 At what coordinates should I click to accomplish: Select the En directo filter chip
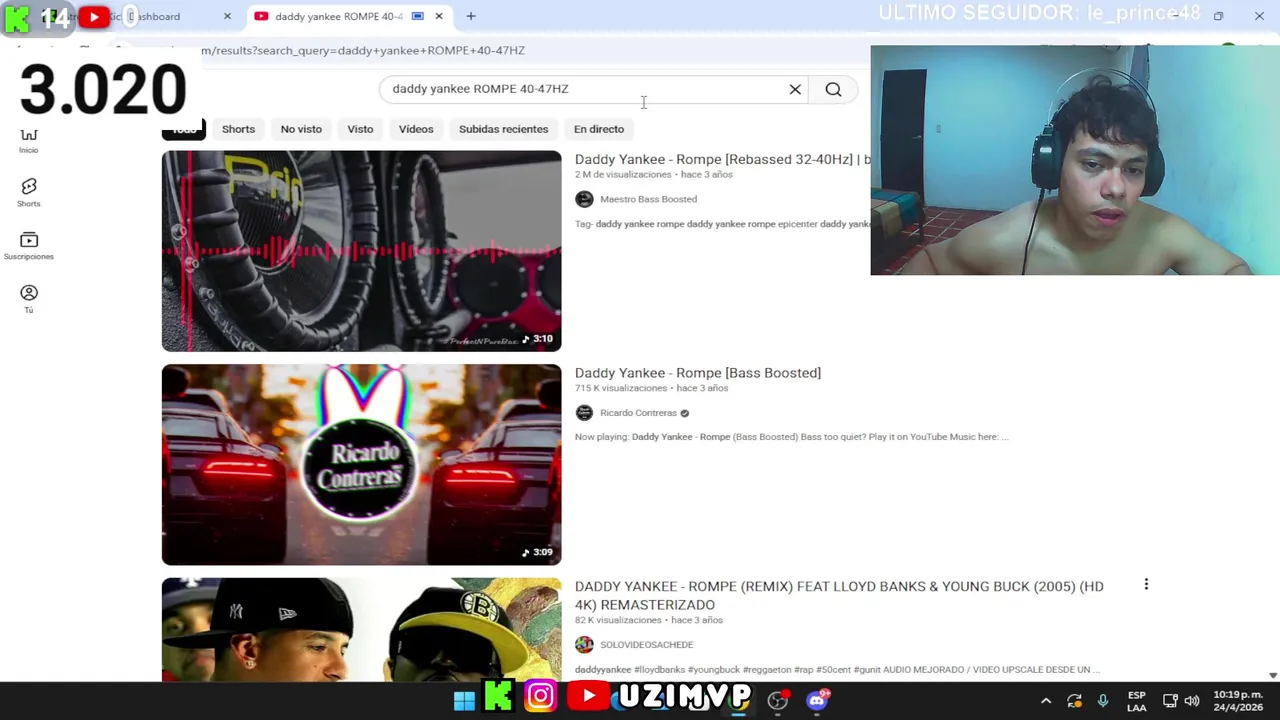pos(599,129)
